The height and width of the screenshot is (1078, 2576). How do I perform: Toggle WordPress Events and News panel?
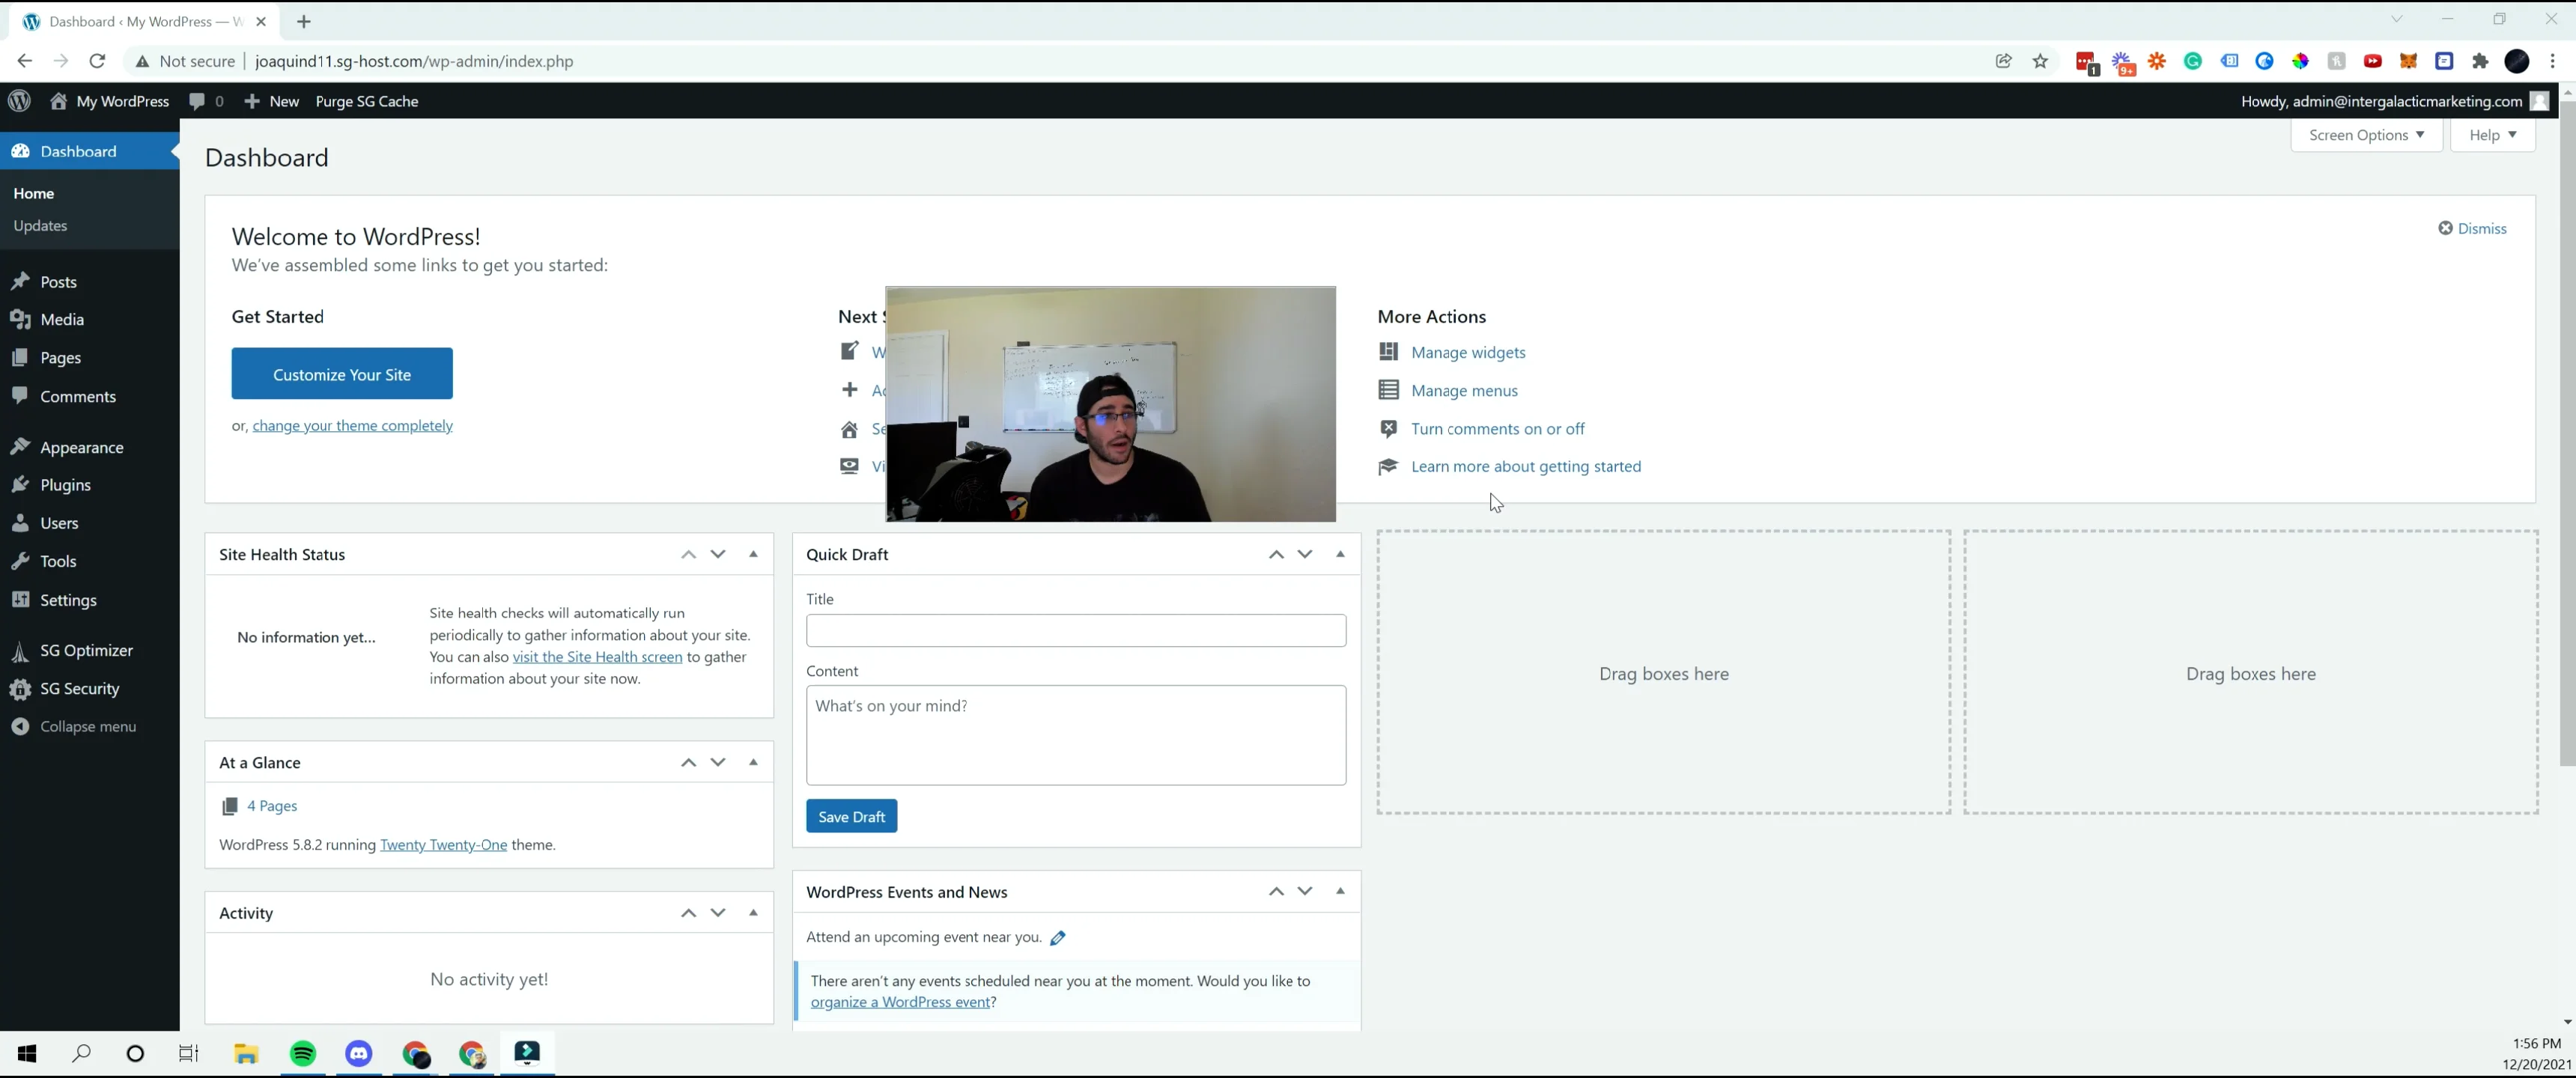1341,891
